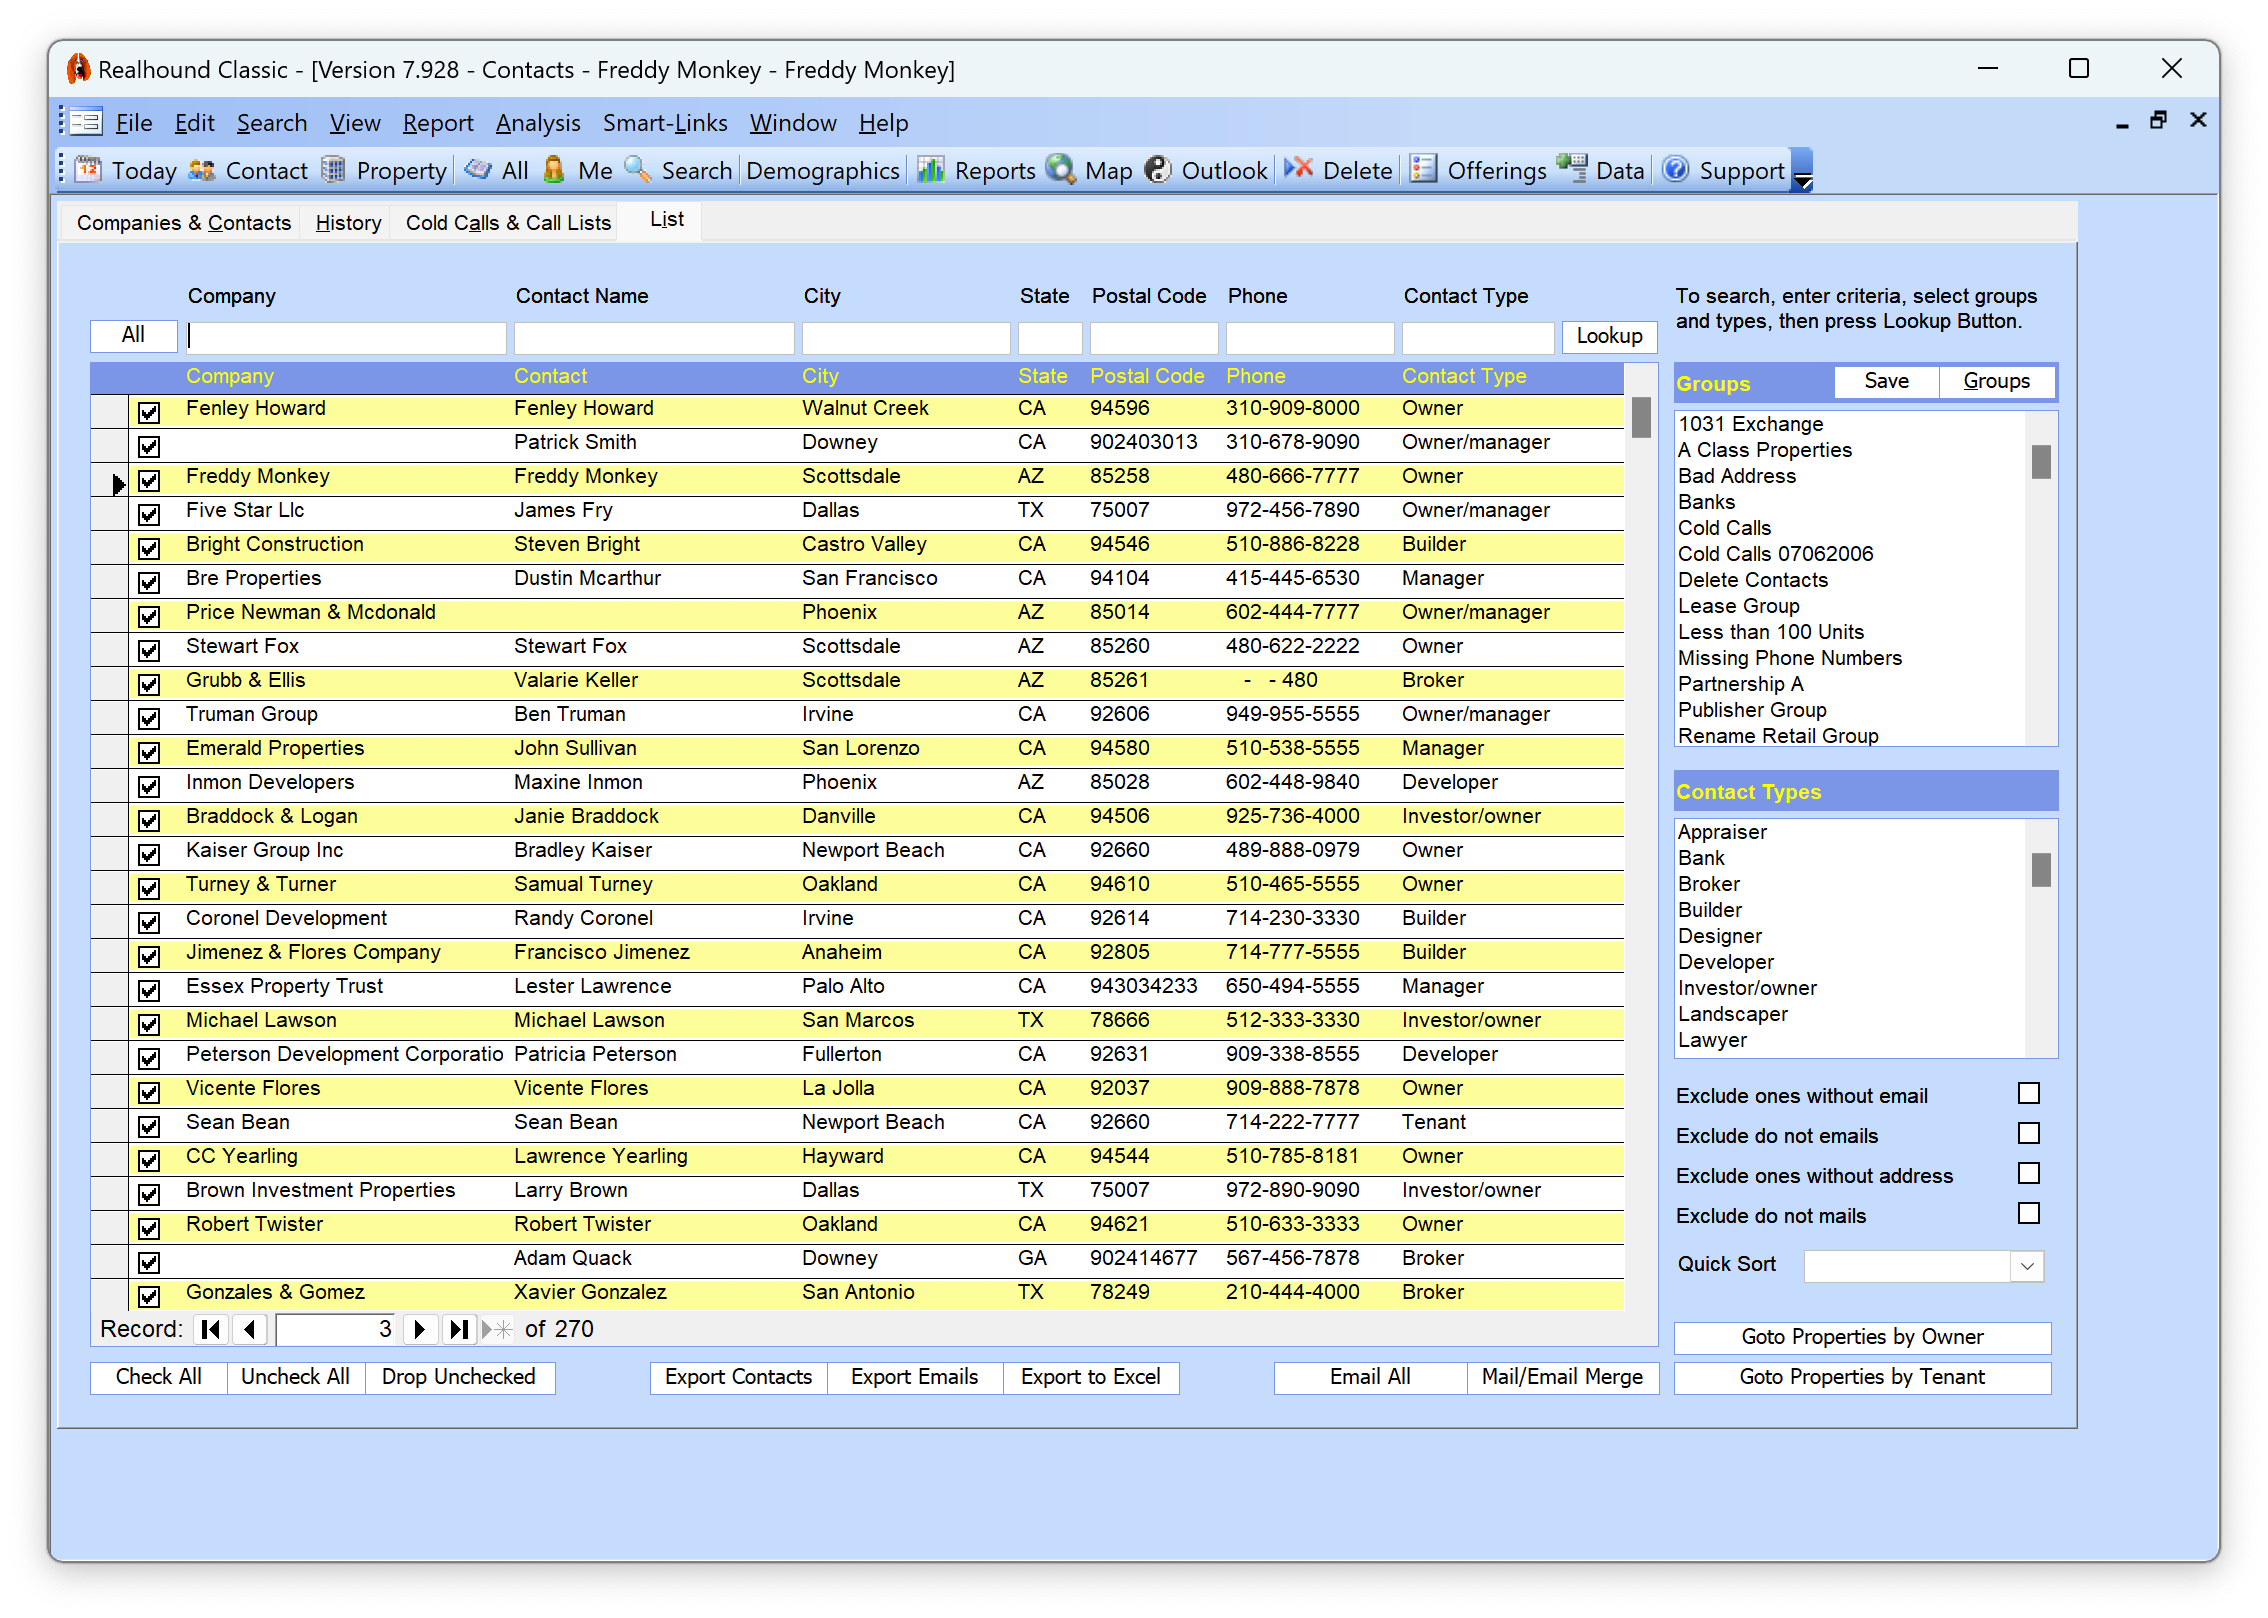Click the Lookup button
Image resolution: width=2268 pixels, height=1618 pixels.
pyautogui.click(x=1609, y=337)
